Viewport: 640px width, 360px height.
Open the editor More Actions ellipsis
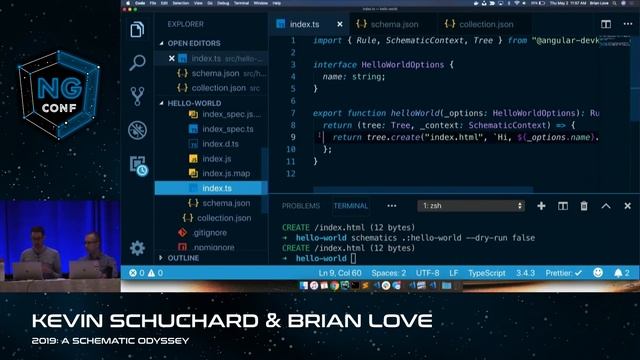(628, 24)
